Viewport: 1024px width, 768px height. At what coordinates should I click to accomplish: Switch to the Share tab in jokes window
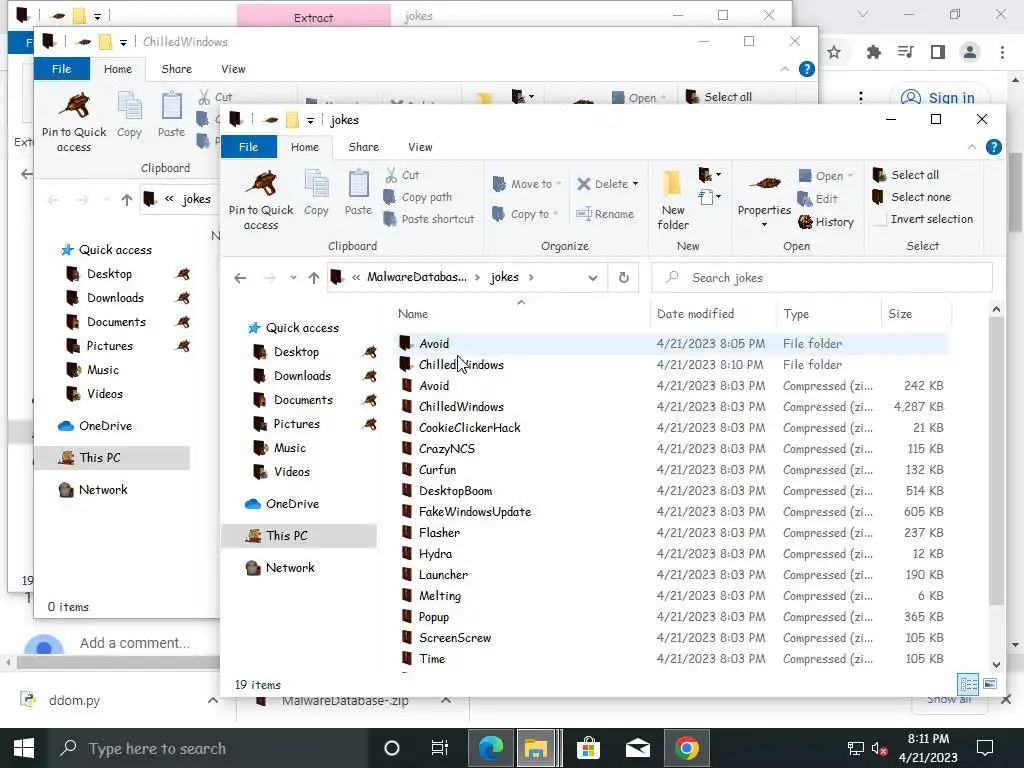click(364, 147)
